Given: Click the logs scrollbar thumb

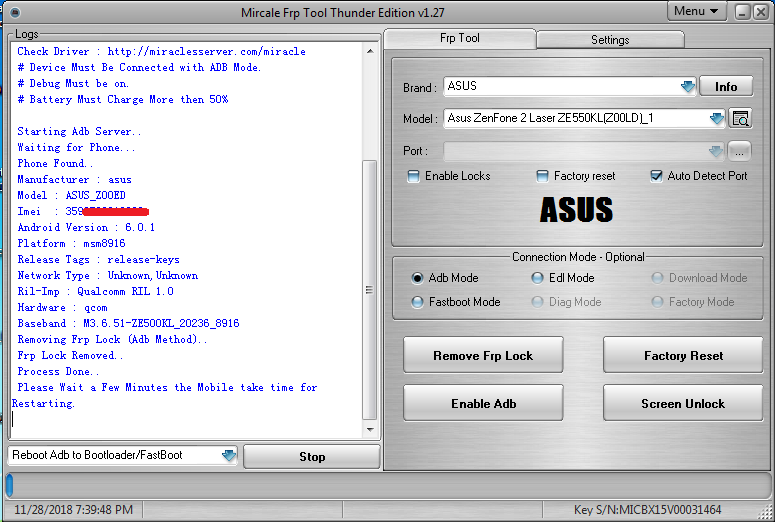Looking at the screenshot, I should click(369, 290).
